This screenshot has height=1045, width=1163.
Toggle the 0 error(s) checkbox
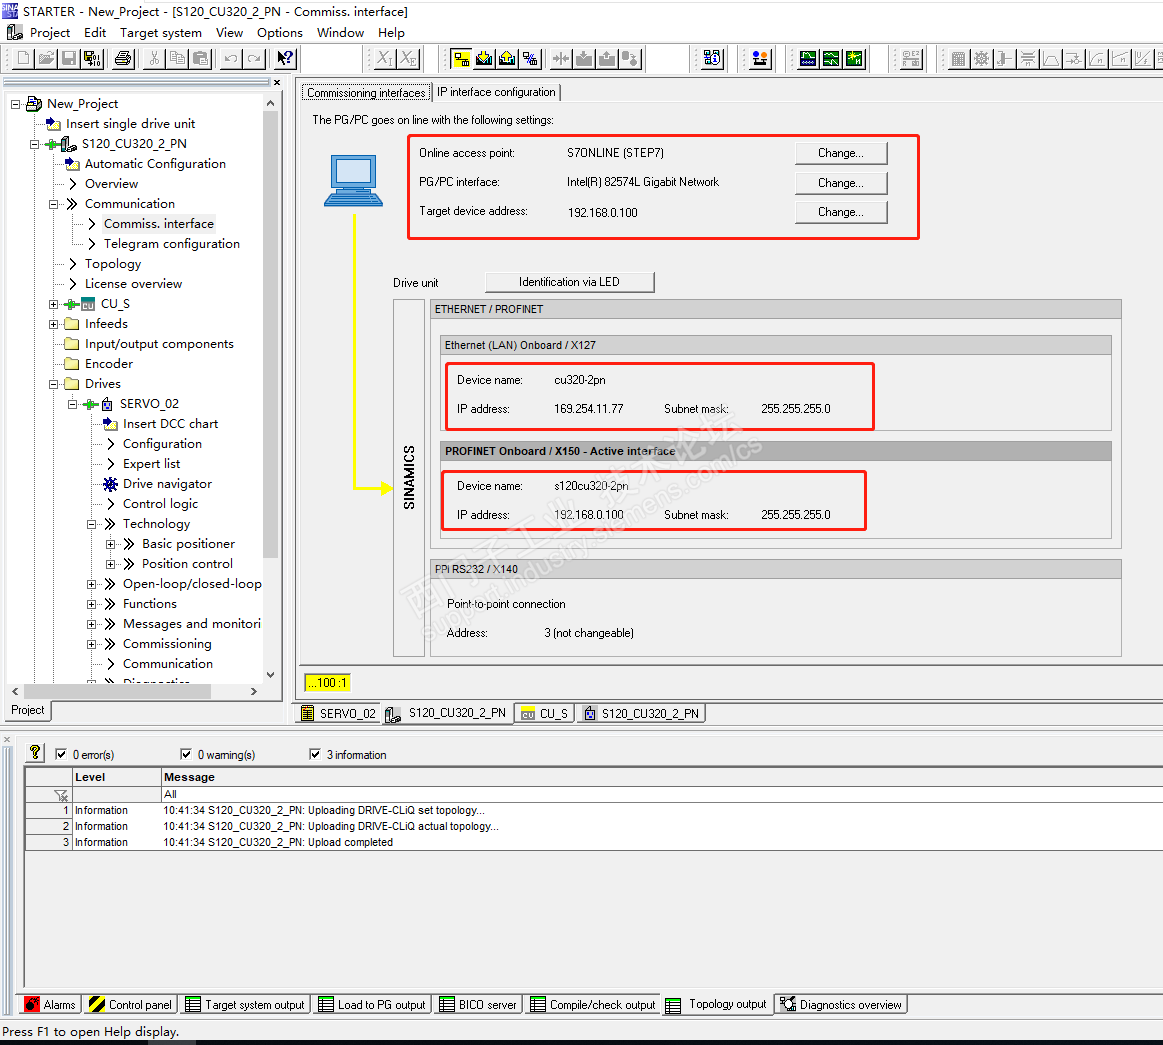point(62,754)
